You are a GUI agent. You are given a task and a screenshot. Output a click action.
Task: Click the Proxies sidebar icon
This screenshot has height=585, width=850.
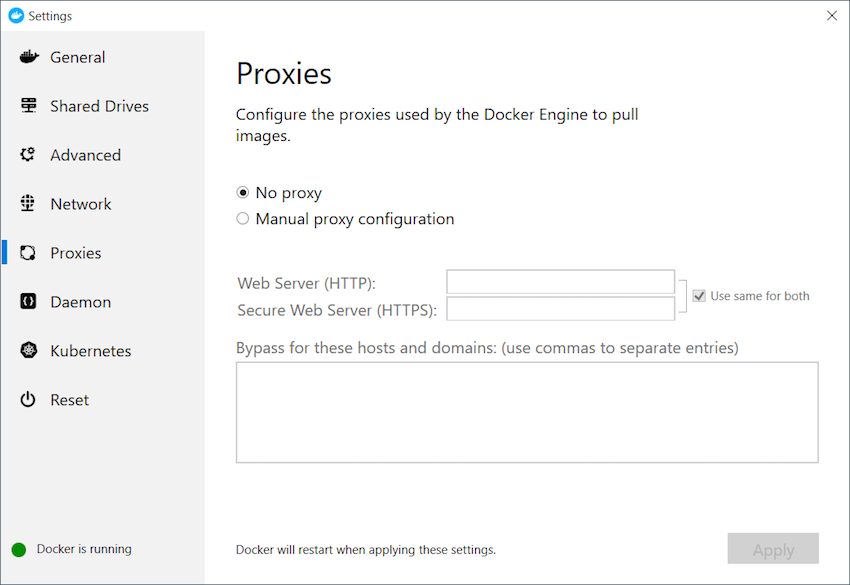(28, 253)
